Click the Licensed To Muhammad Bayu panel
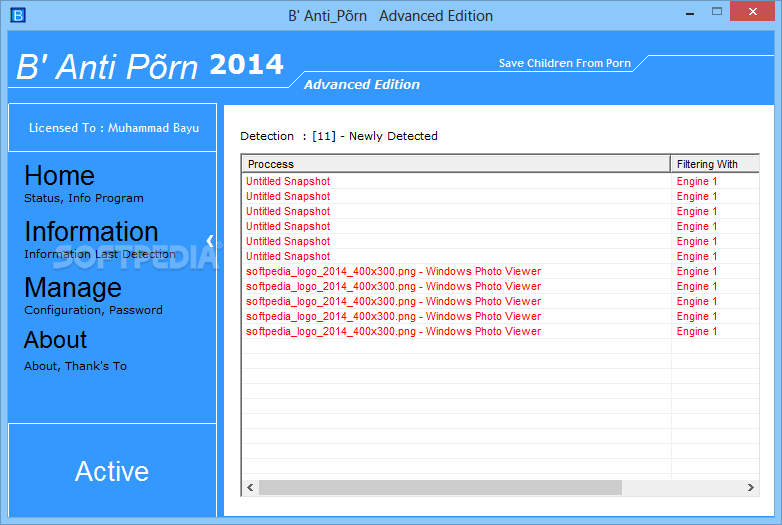The height and width of the screenshot is (525, 782). click(x=112, y=128)
